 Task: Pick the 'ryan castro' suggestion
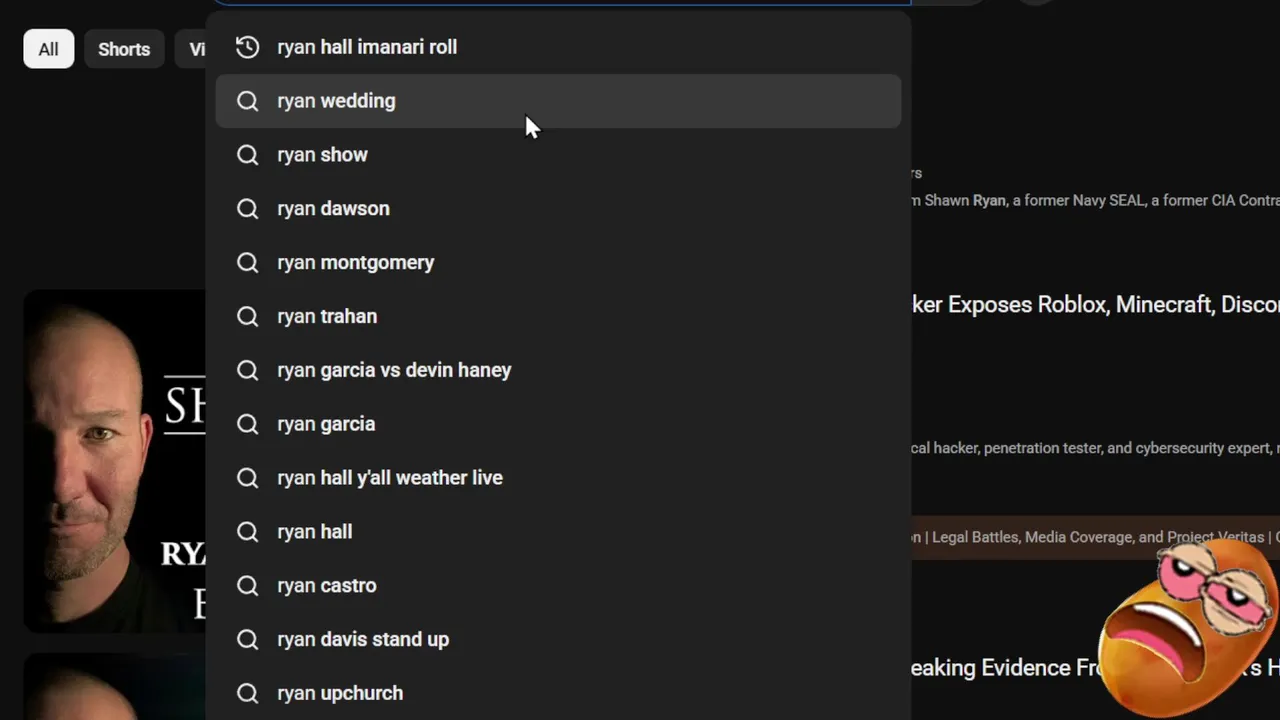558,586
